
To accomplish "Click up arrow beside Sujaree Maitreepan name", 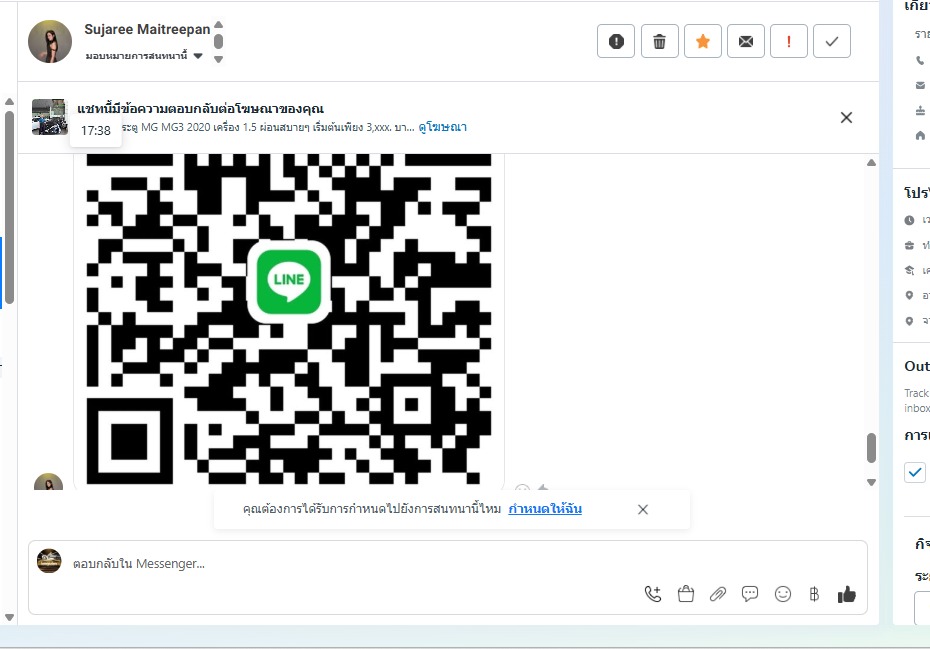I will coord(218,24).
